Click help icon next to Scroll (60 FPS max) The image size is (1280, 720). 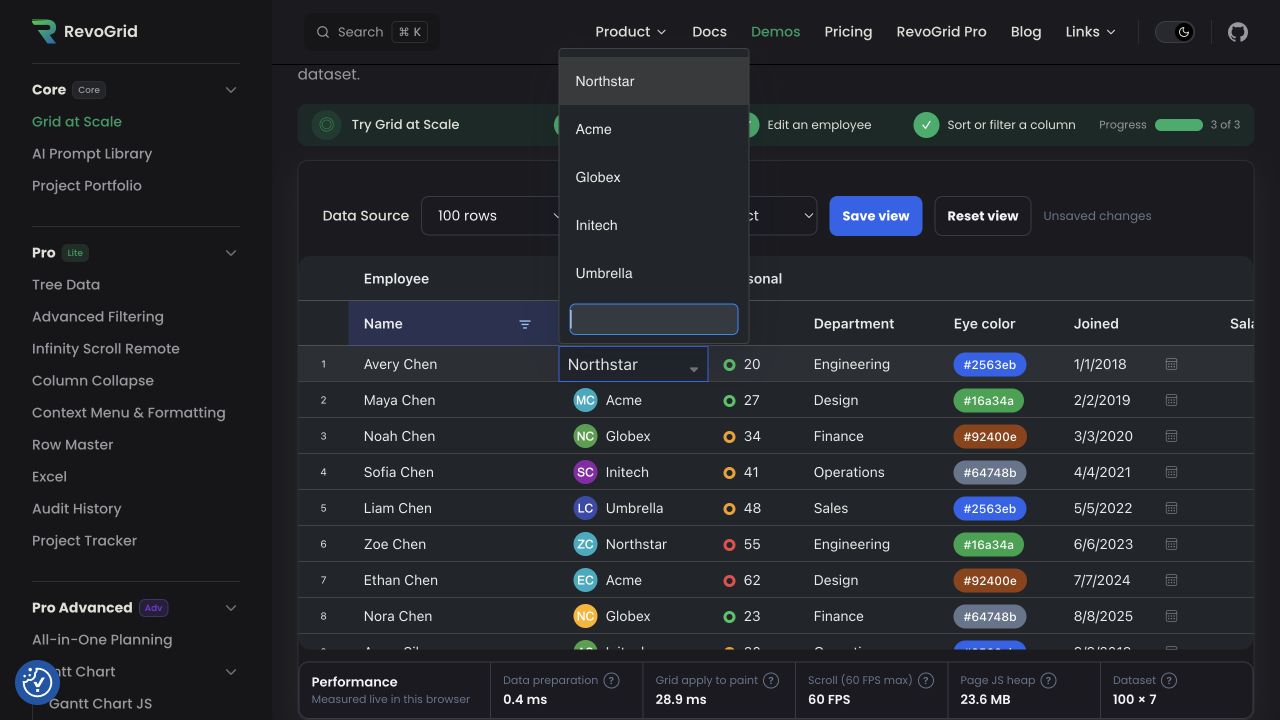click(x=926, y=680)
